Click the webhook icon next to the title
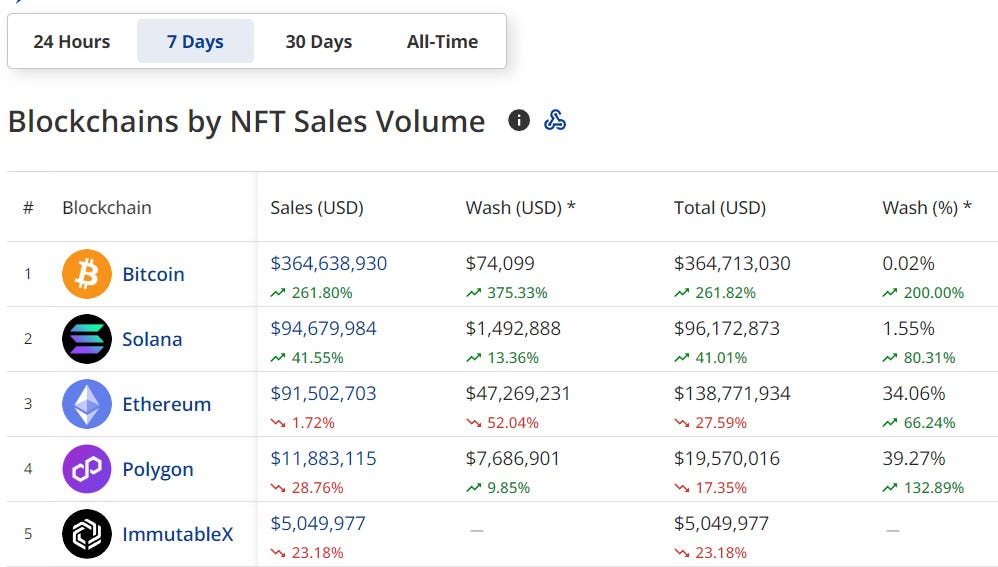 tap(555, 120)
